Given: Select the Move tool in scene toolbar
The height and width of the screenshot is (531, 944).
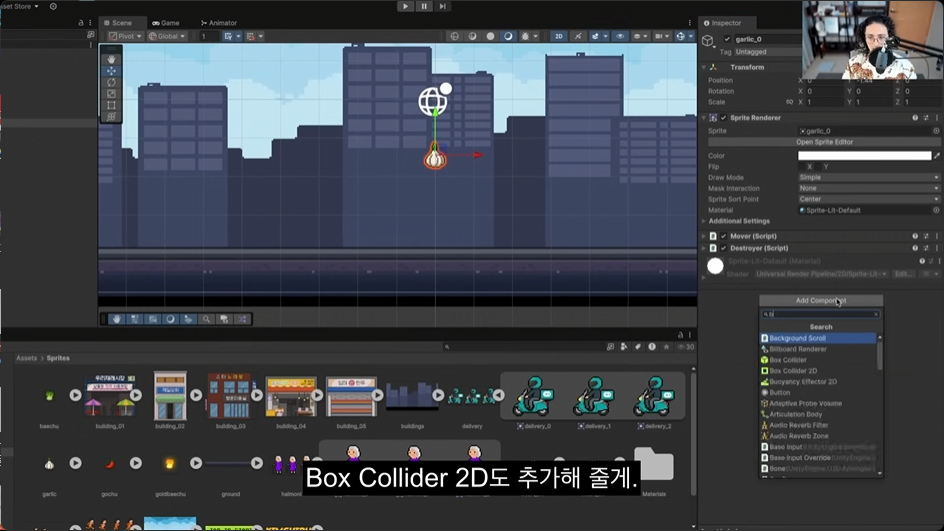Looking at the screenshot, I should [x=111, y=70].
